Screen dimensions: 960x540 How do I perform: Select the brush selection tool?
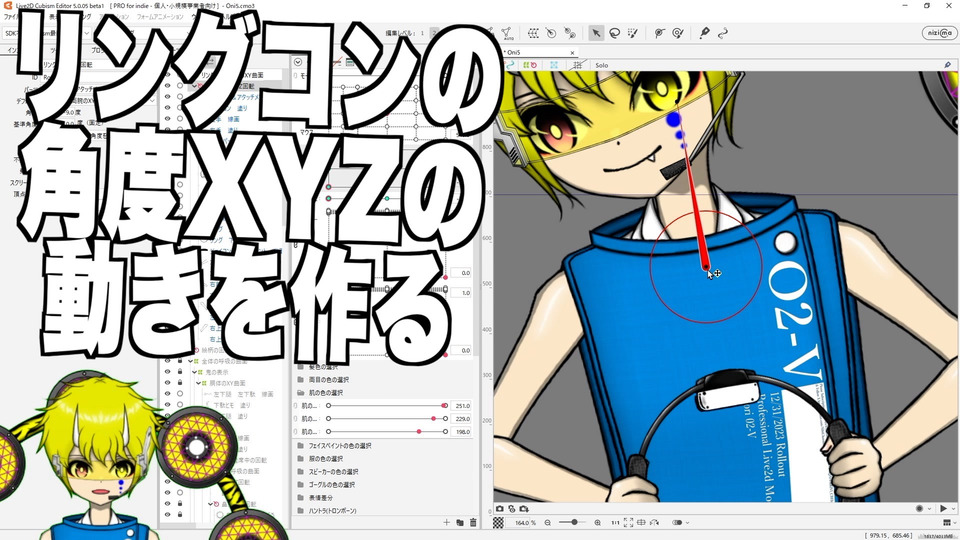(x=633, y=33)
